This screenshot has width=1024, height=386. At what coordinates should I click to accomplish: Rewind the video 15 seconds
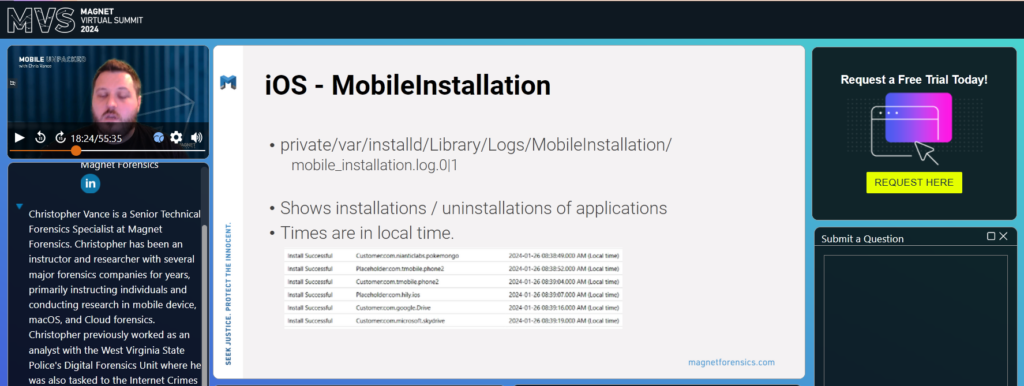click(x=40, y=138)
